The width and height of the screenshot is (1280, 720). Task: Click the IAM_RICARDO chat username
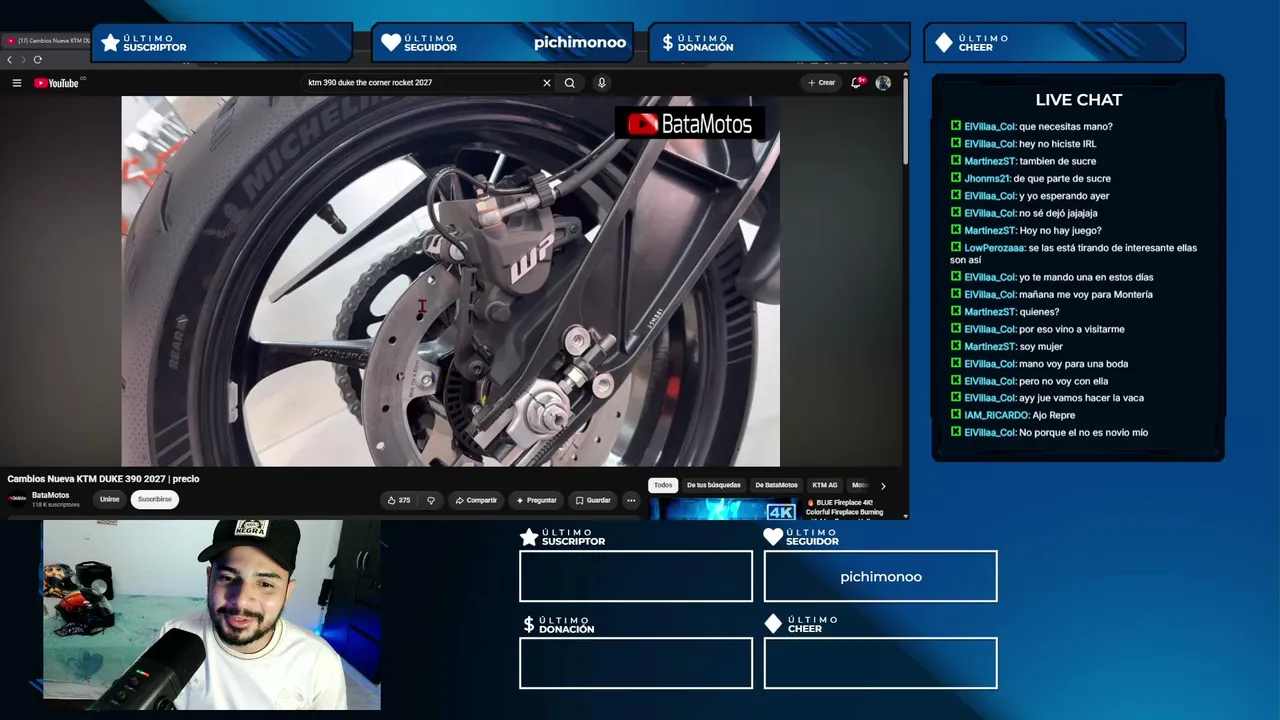[x=996, y=415]
